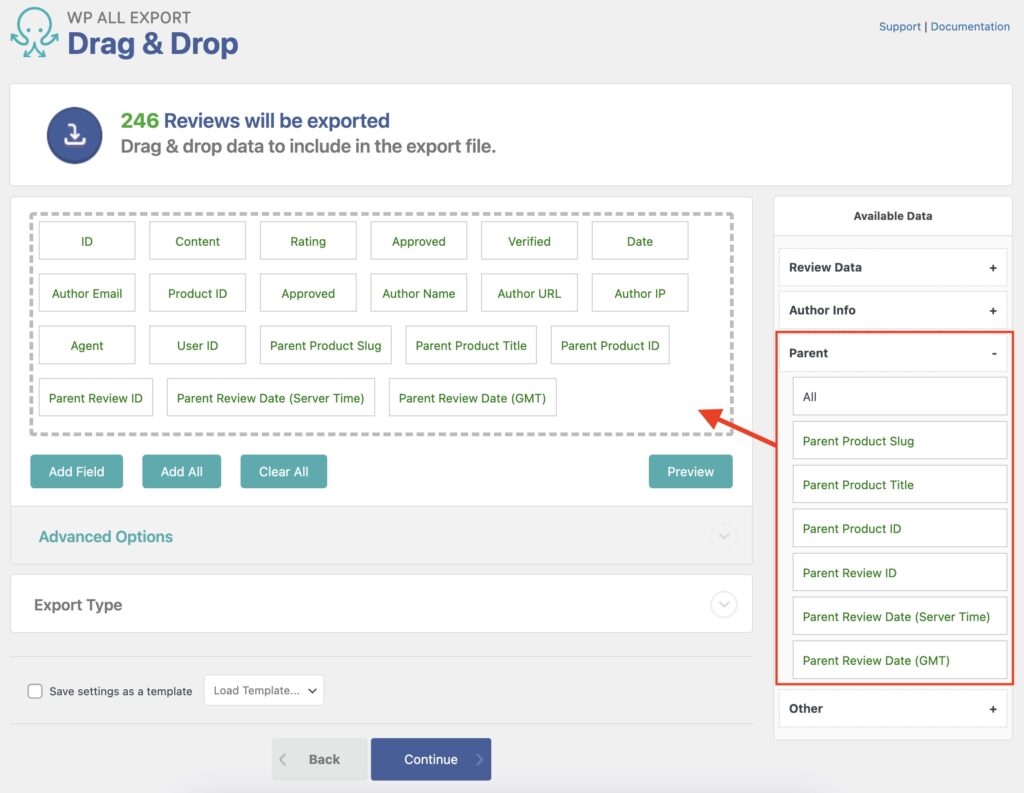Enable Save settings as a template
Viewport: 1024px width, 793px height.
pyautogui.click(x=35, y=690)
